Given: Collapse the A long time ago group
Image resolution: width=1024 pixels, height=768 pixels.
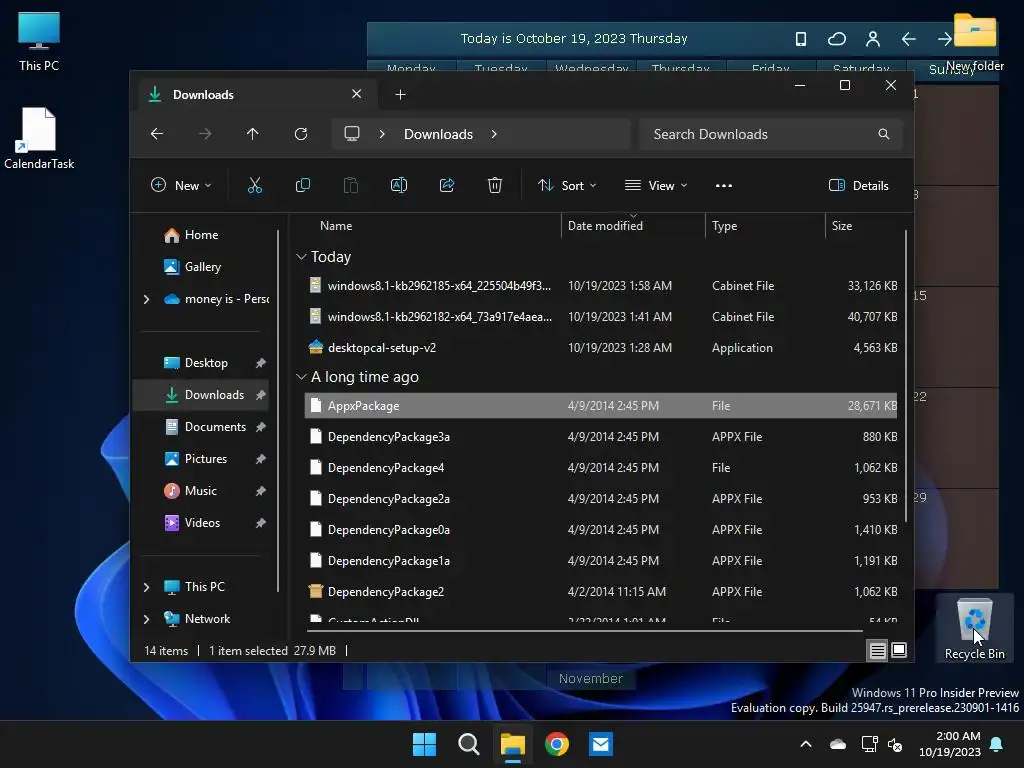Looking at the screenshot, I should (301, 377).
